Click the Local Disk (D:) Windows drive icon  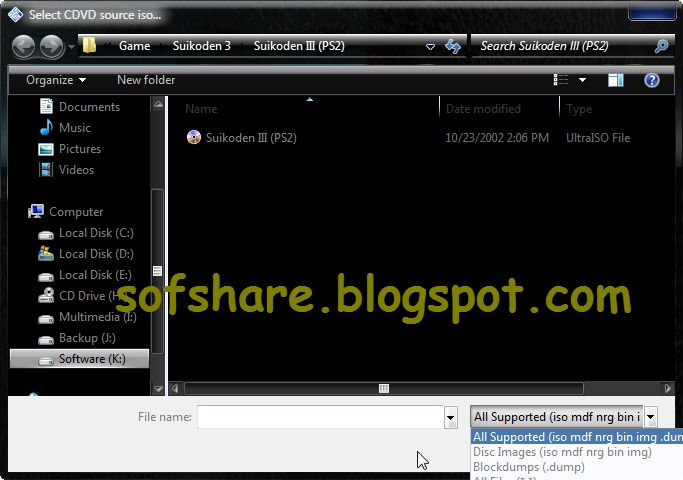[46, 254]
